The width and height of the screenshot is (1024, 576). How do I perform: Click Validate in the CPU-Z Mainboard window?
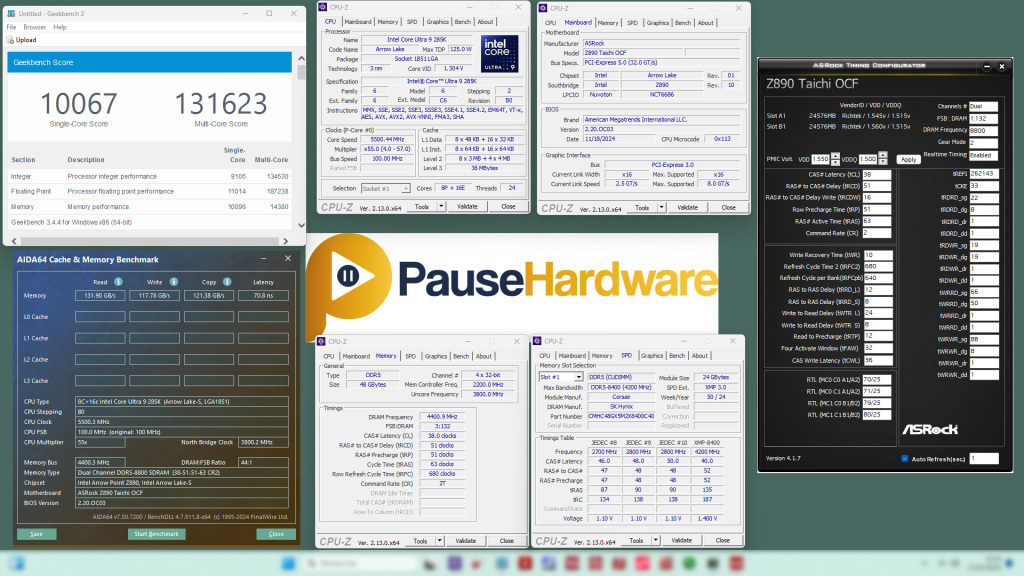(x=687, y=208)
